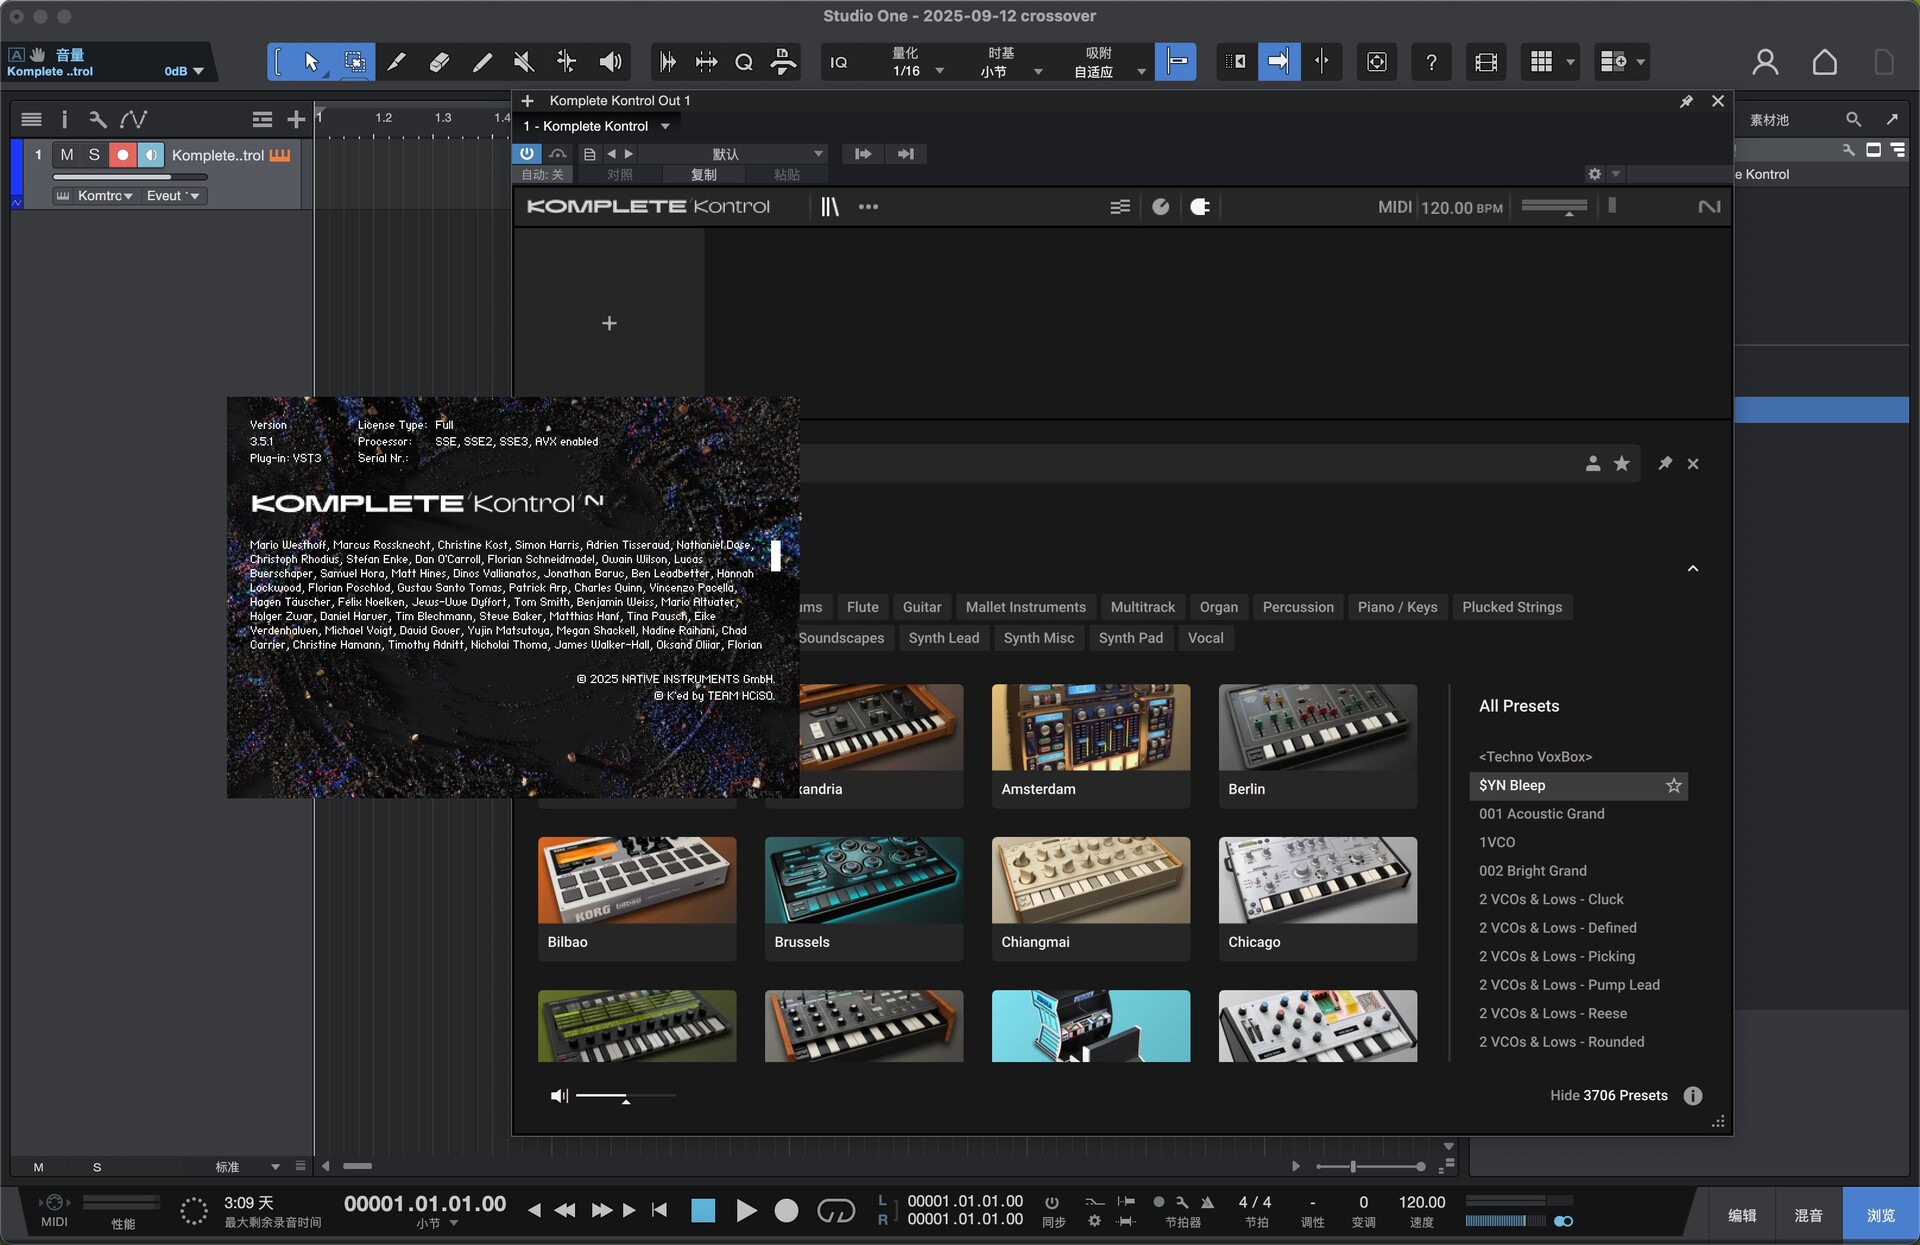Switch to the 浏览 tab
This screenshot has height=1245, width=1920.
(1880, 1215)
